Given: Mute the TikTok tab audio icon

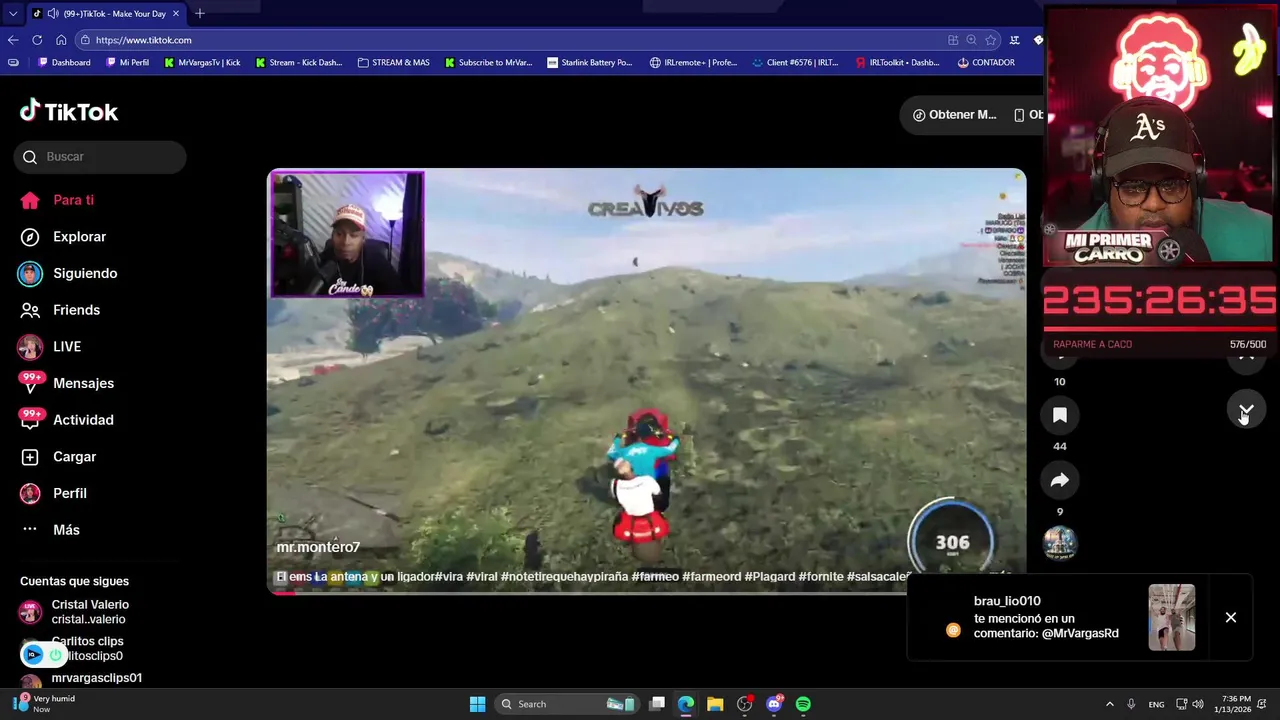Looking at the screenshot, I should [x=51, y=14].
